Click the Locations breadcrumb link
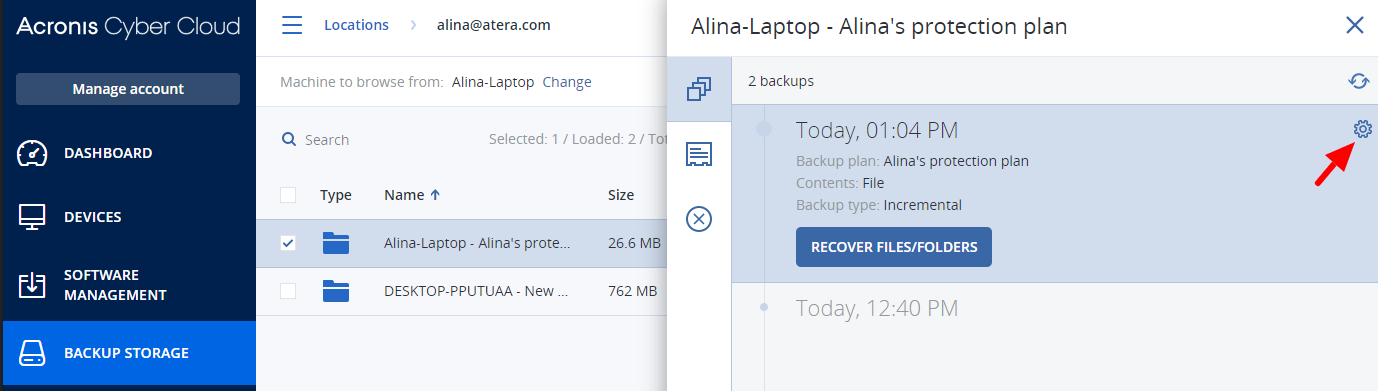The width and height of the screenshot is (1378, 391). pyautogui.click(x=357, y=25)
